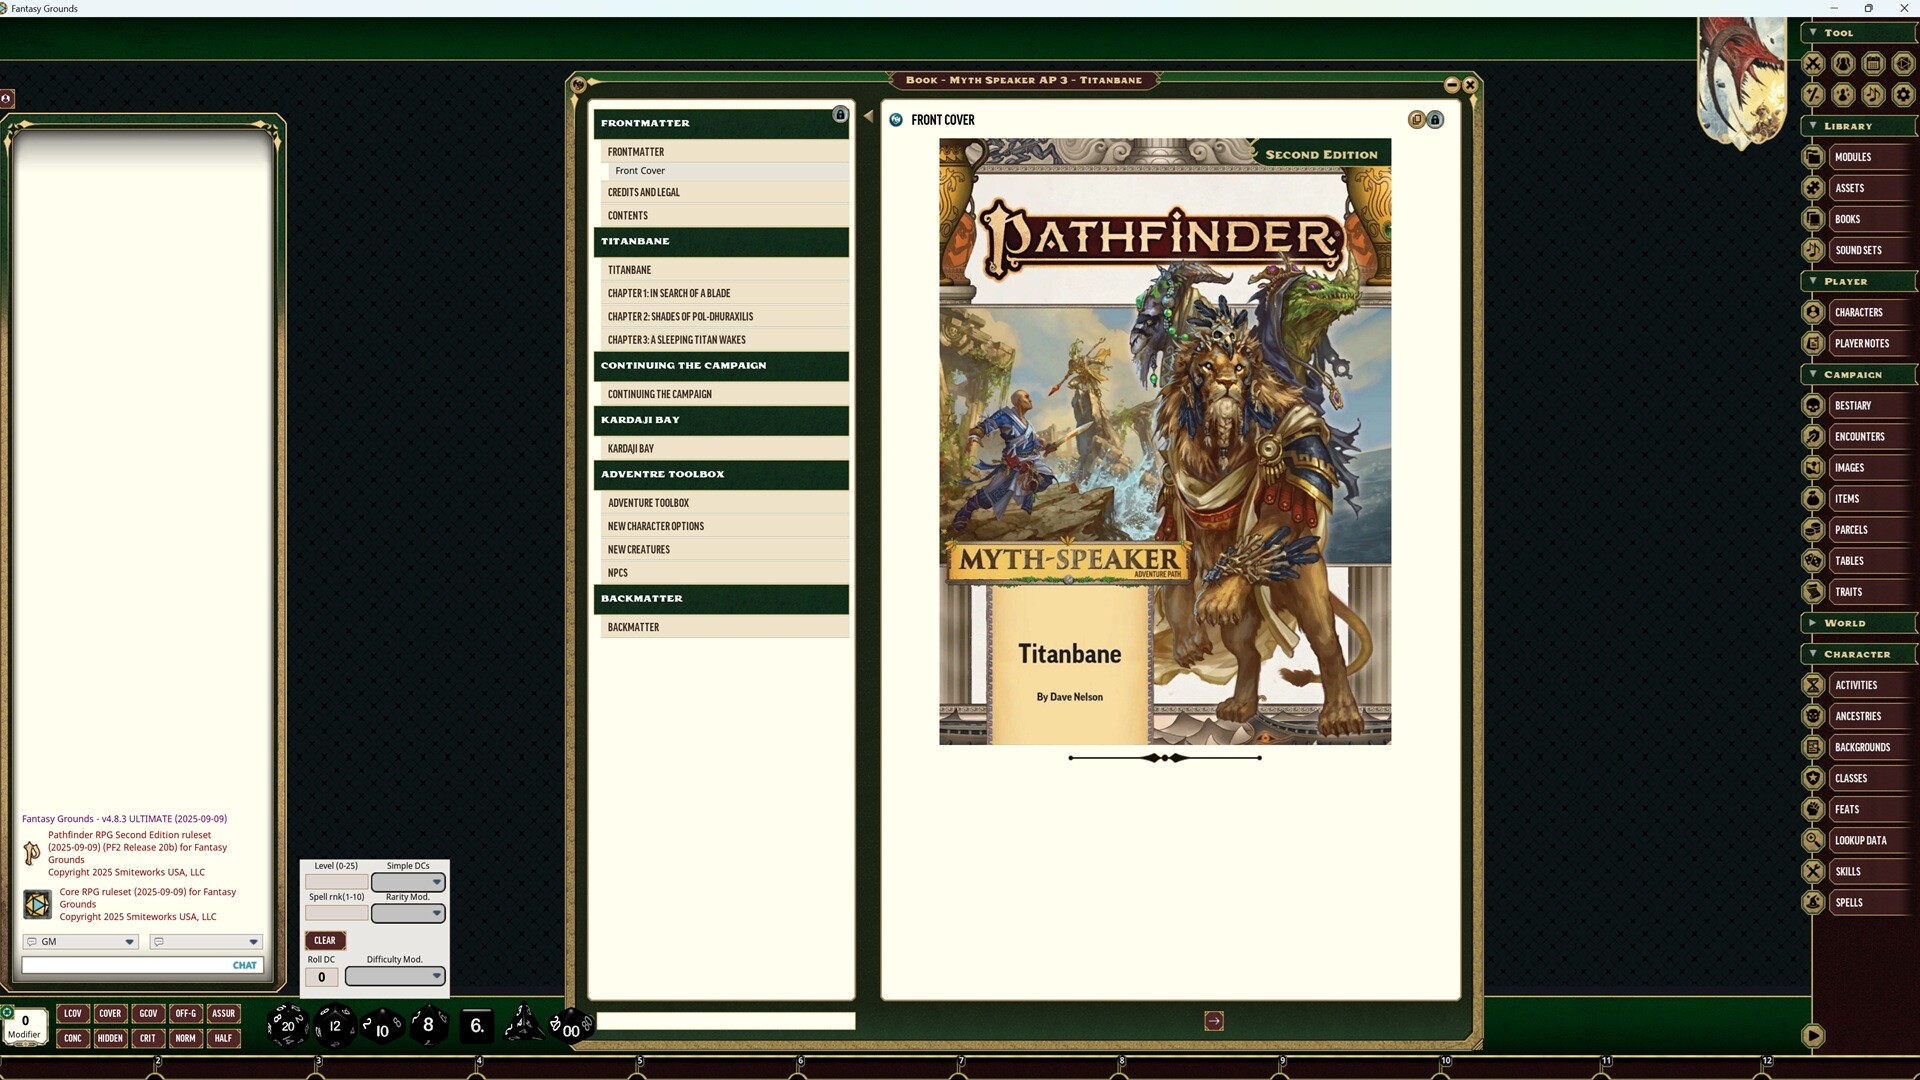Open the Options gear icon
The image size is (1920, 1080).
[x=1903, y=95]
